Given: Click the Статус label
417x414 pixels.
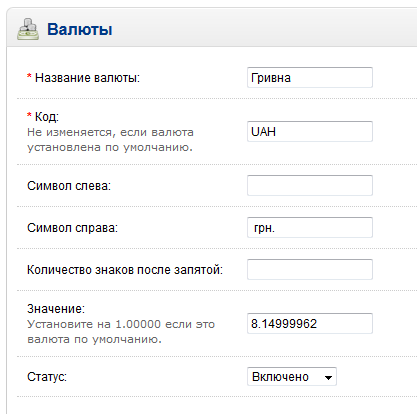Looking at the screenshot, I should coord(47,377).
